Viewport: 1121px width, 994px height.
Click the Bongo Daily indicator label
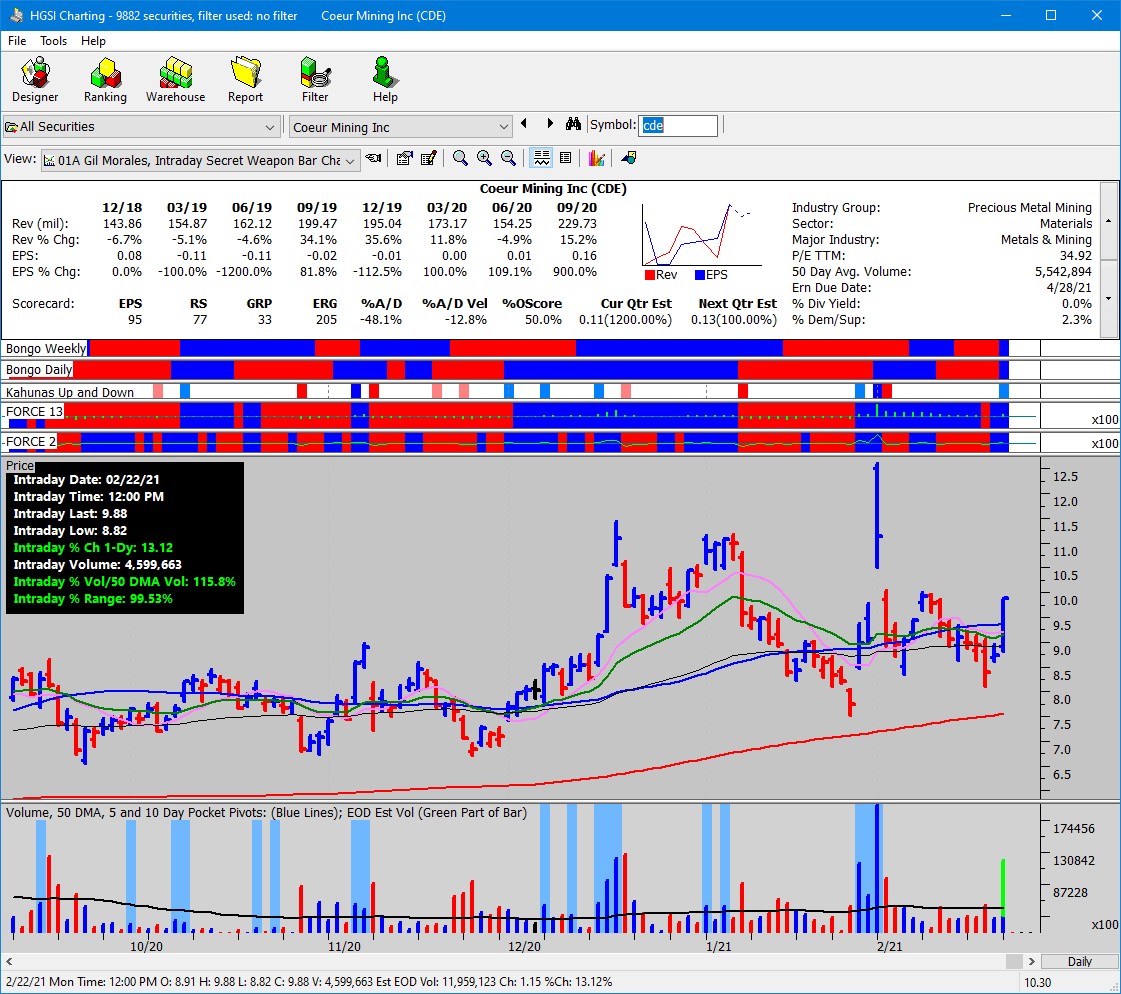(39, 370)
